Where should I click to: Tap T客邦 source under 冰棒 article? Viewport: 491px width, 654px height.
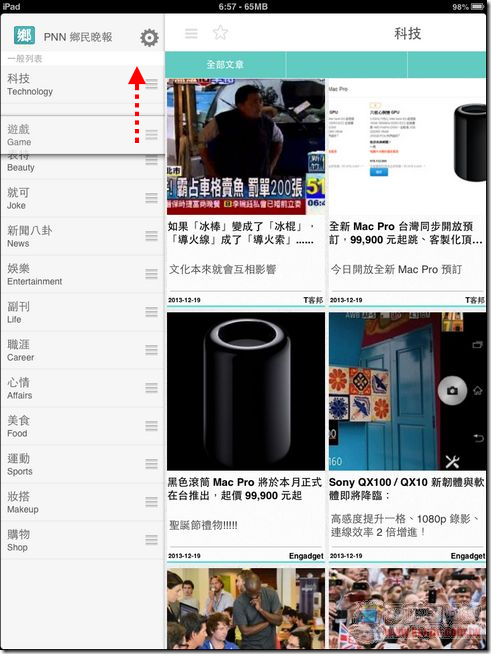[313, 300]
